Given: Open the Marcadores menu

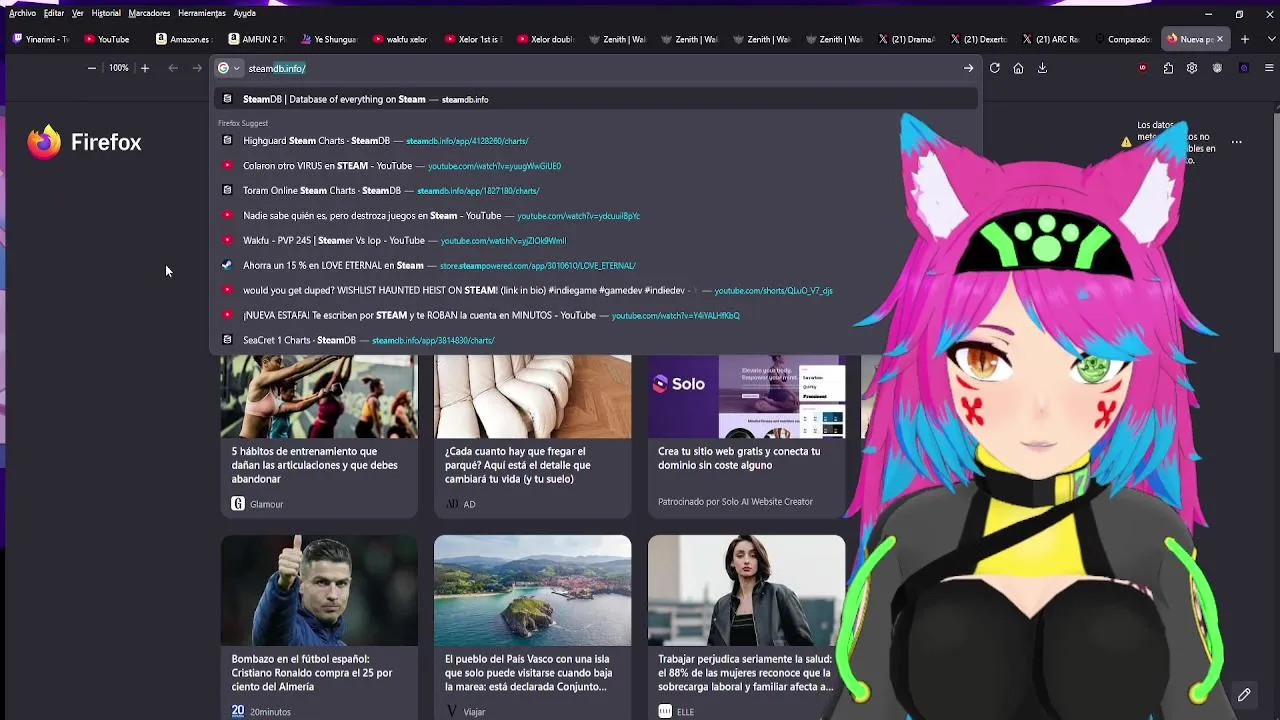Looking at the screenshot, I should pos(149,13).
